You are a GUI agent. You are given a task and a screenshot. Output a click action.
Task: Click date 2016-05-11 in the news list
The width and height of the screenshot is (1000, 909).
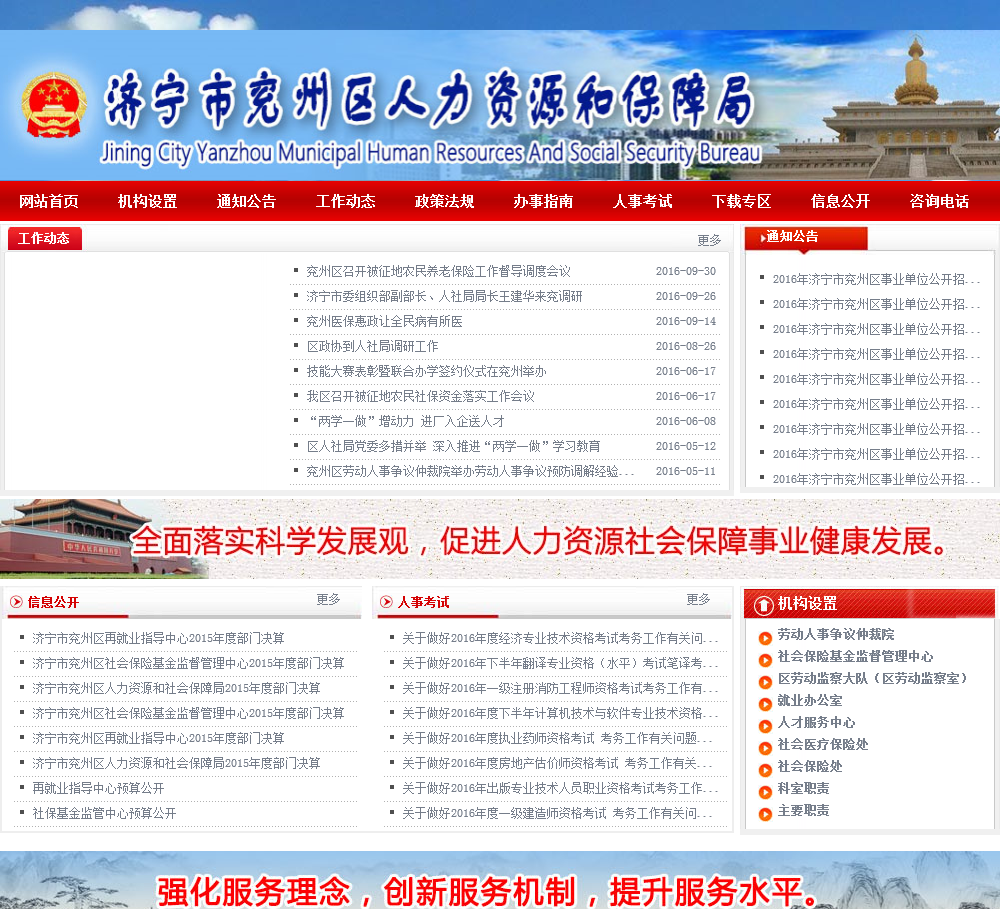tap(686, 471)
